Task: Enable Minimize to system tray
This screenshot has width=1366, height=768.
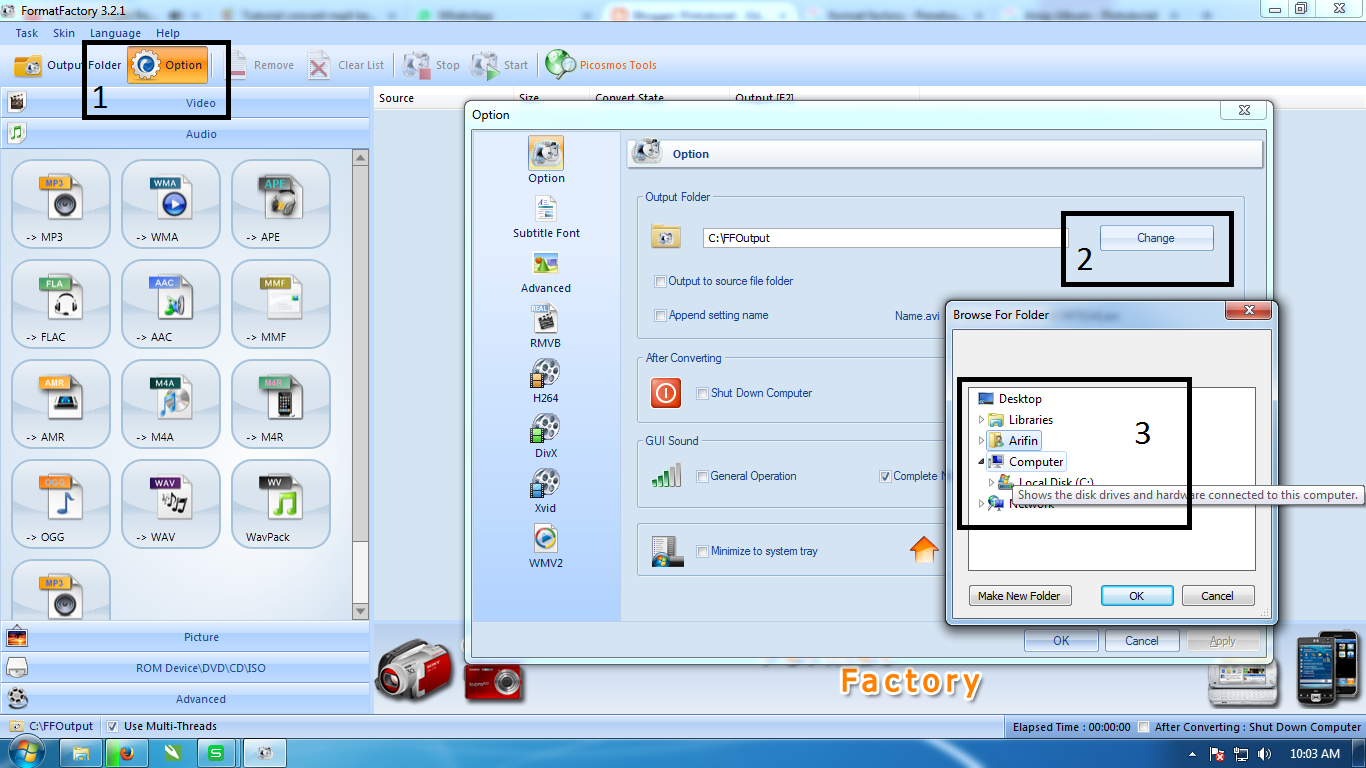Action: [702, 551]
